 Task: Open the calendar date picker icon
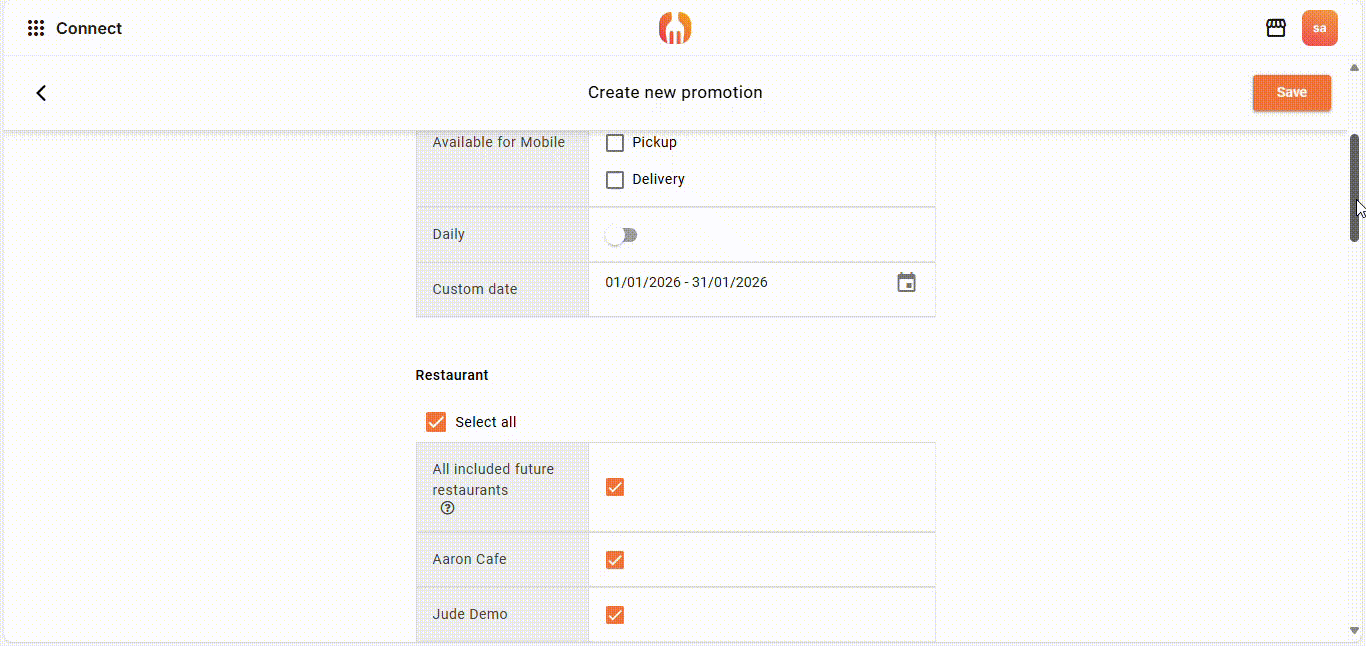906,283
